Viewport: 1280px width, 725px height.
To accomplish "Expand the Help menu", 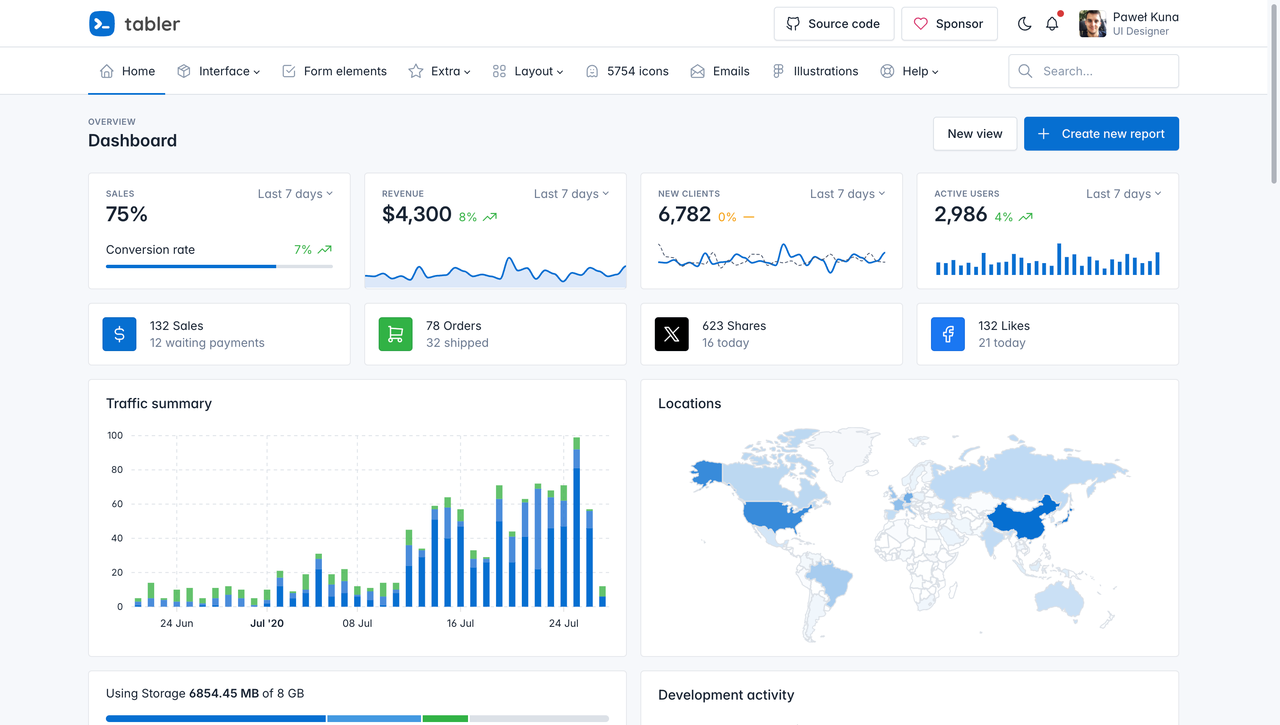I will [909, 71].
